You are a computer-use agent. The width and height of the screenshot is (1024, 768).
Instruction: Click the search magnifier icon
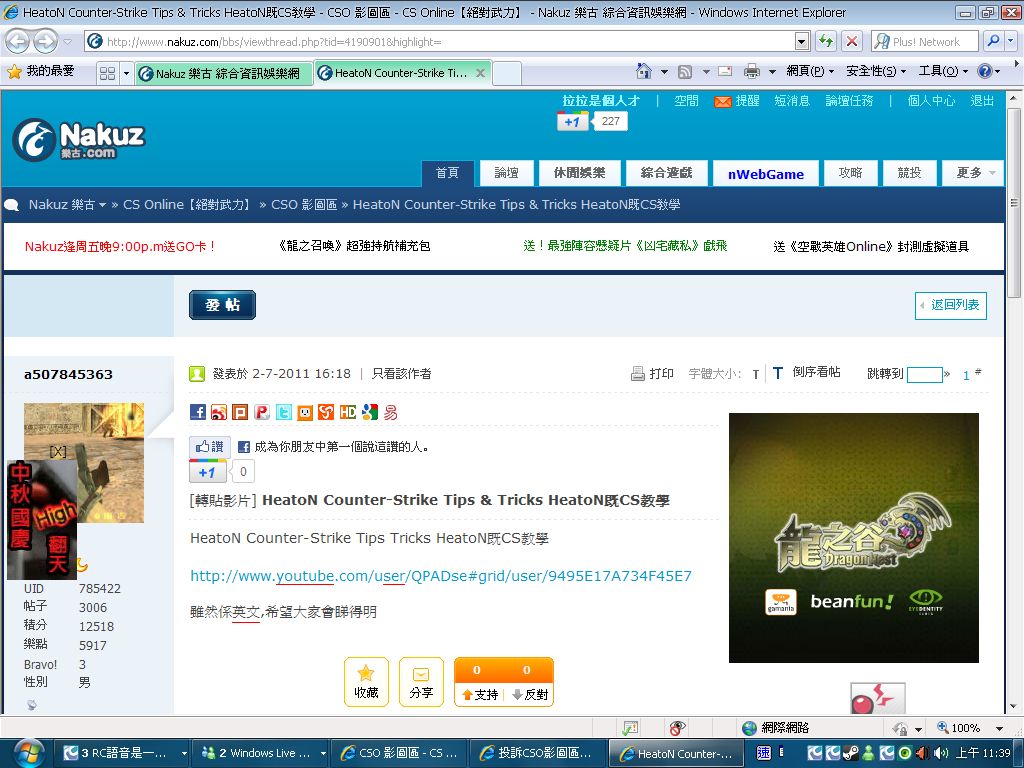point(993,41)
